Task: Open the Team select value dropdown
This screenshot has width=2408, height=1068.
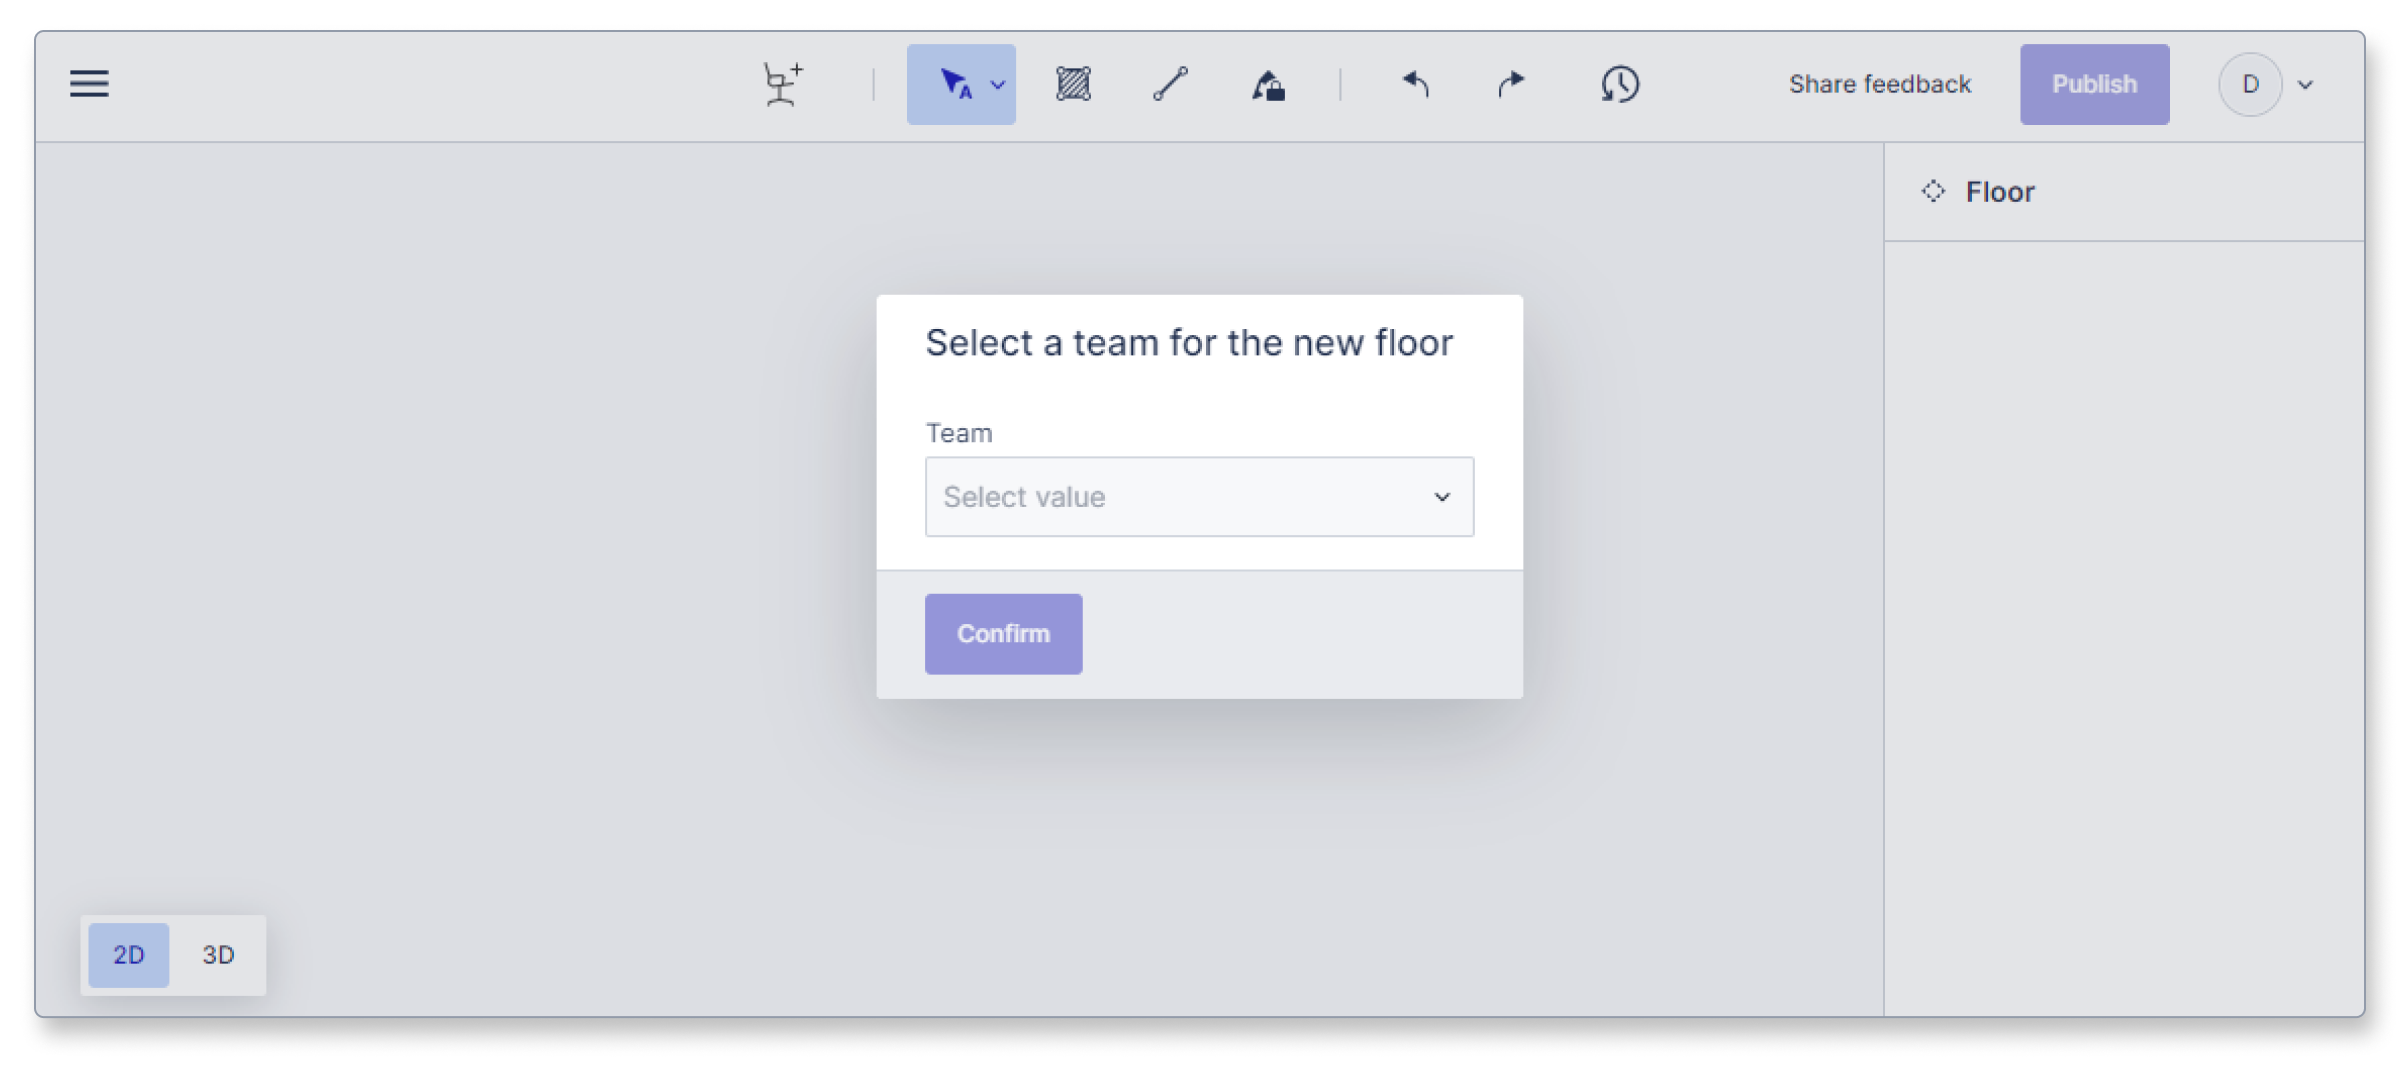Action: click(1199, 496)
